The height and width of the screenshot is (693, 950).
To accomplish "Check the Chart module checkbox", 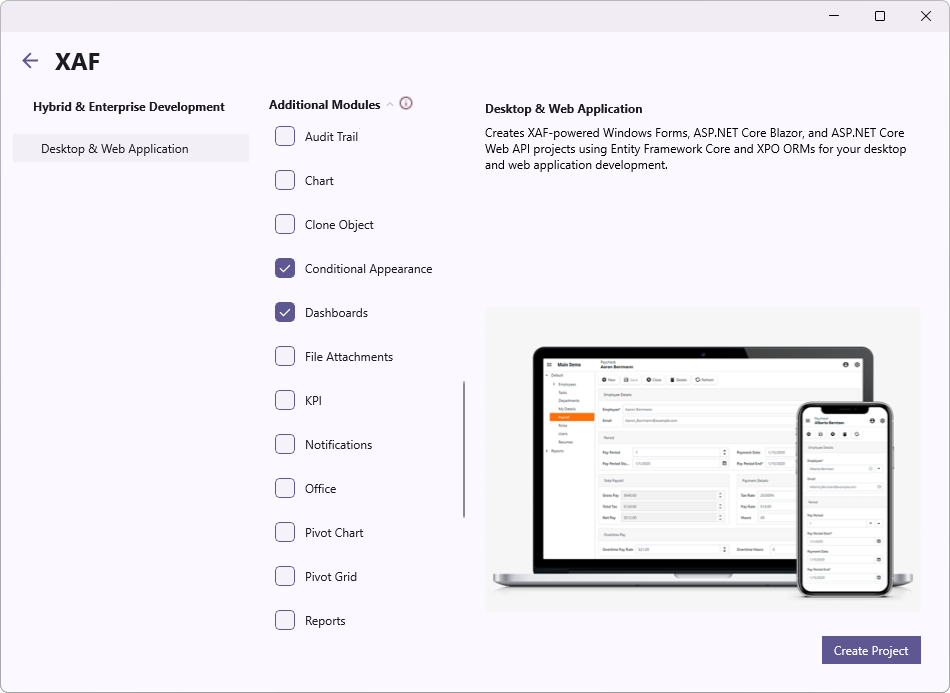I will tap(285, 181).
